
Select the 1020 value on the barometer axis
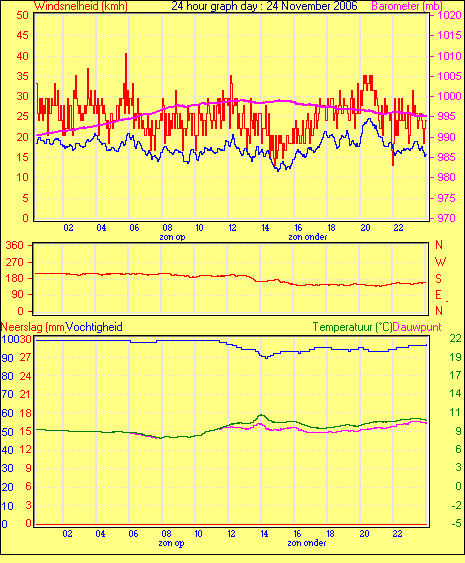450,15
